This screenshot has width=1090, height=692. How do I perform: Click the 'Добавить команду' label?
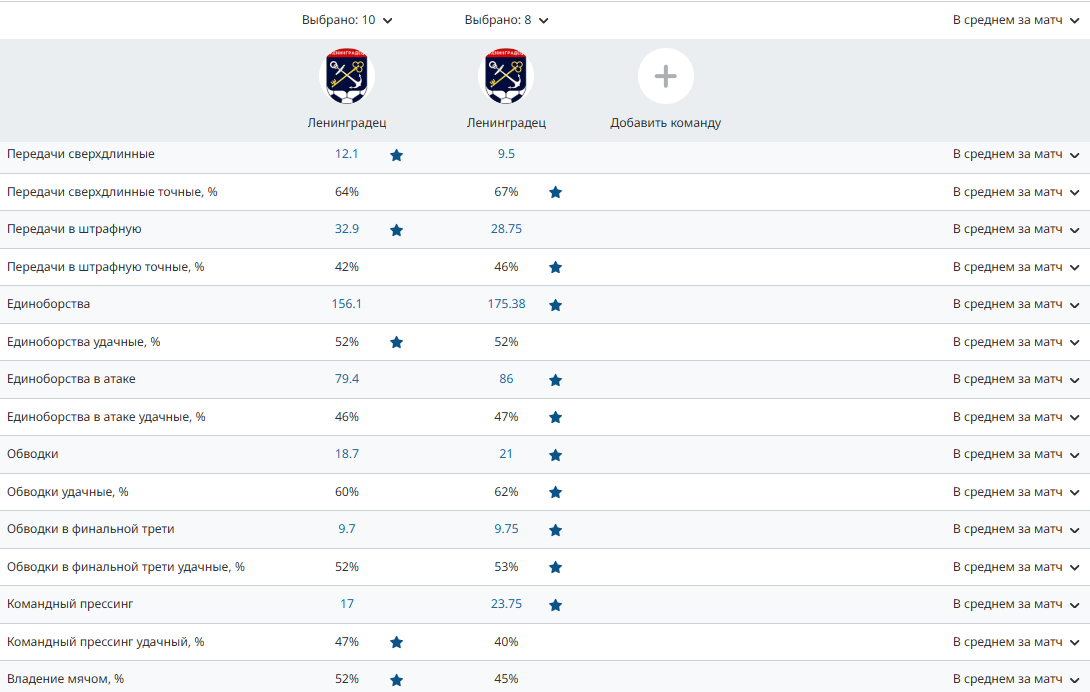point(665,123)
